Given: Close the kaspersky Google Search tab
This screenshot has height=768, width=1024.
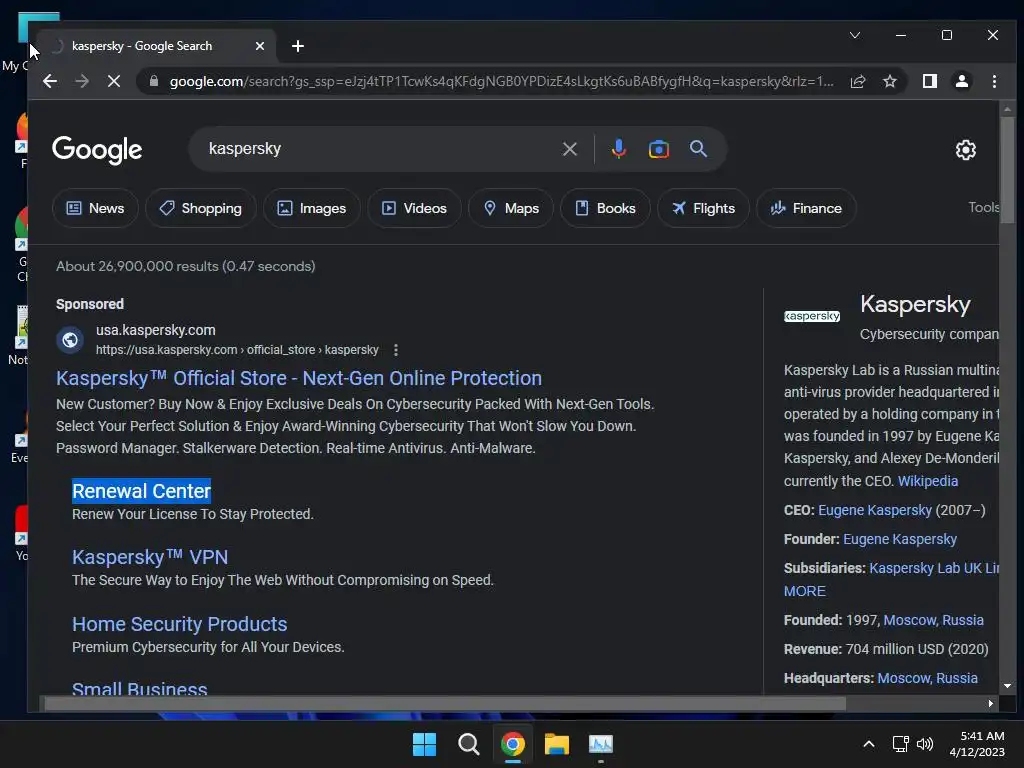Looking at the screenshot, I should tap(260, 46).
